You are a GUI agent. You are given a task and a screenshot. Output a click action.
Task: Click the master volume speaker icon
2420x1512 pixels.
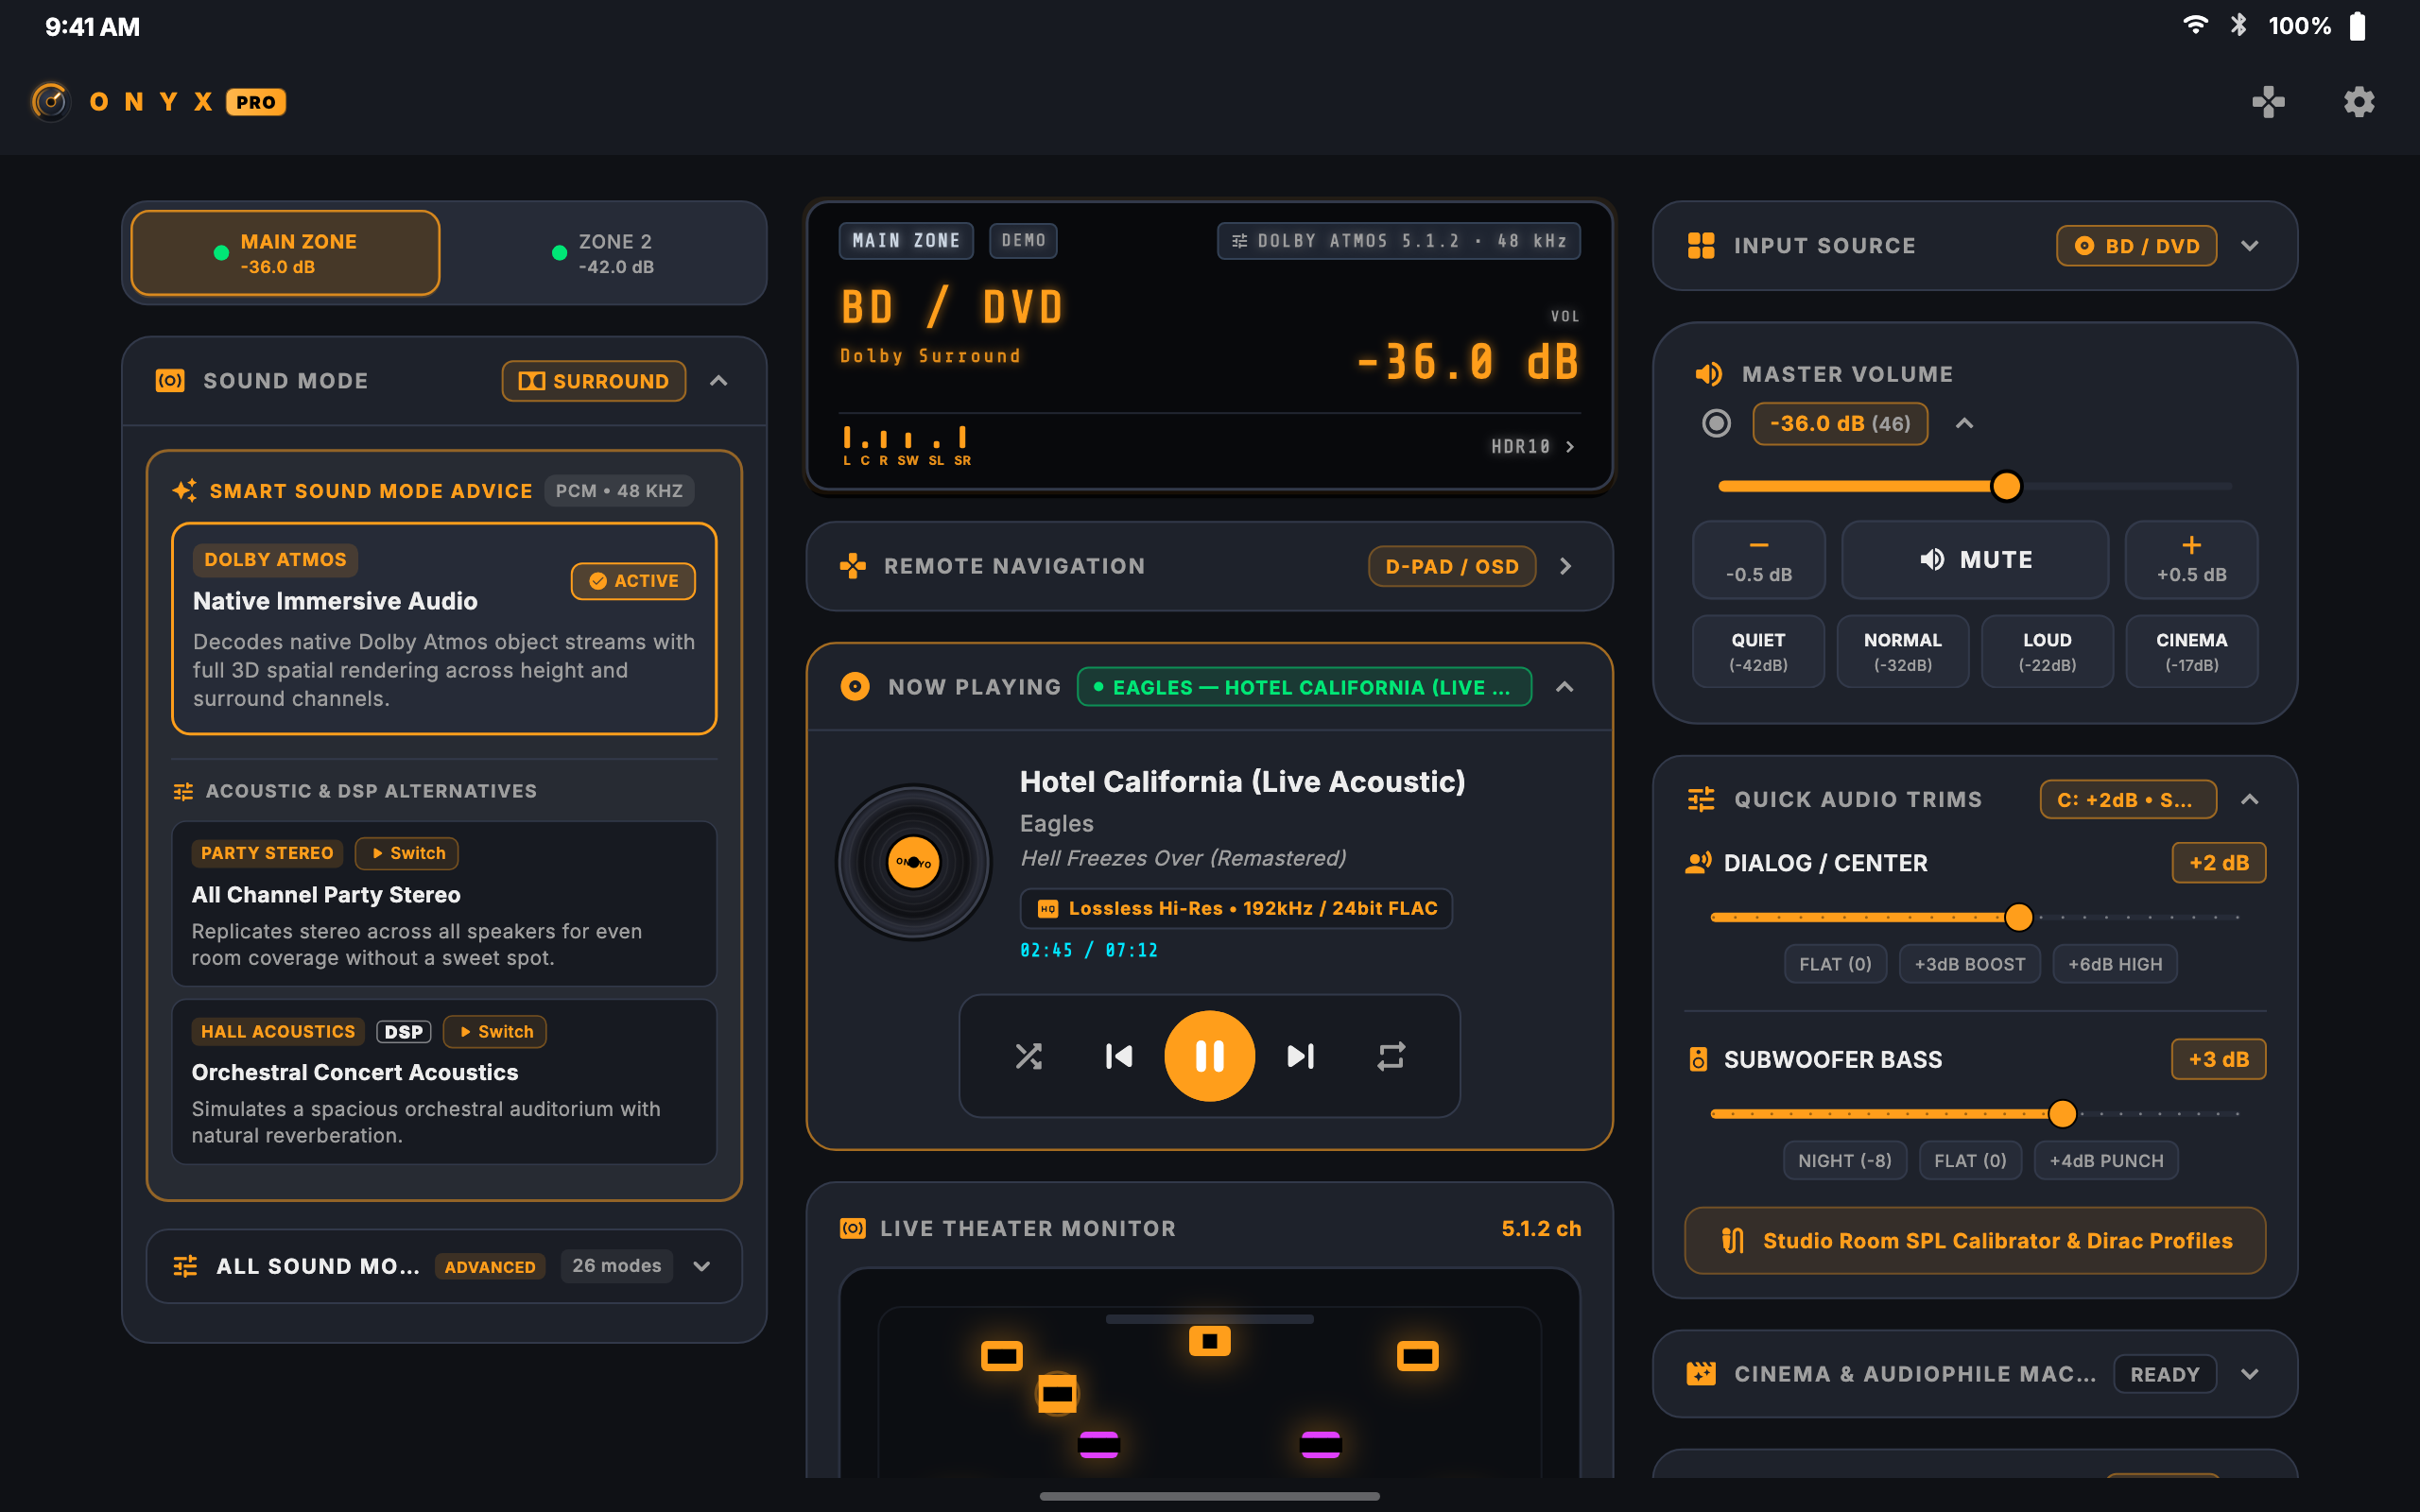click(x=1708, y=374)
